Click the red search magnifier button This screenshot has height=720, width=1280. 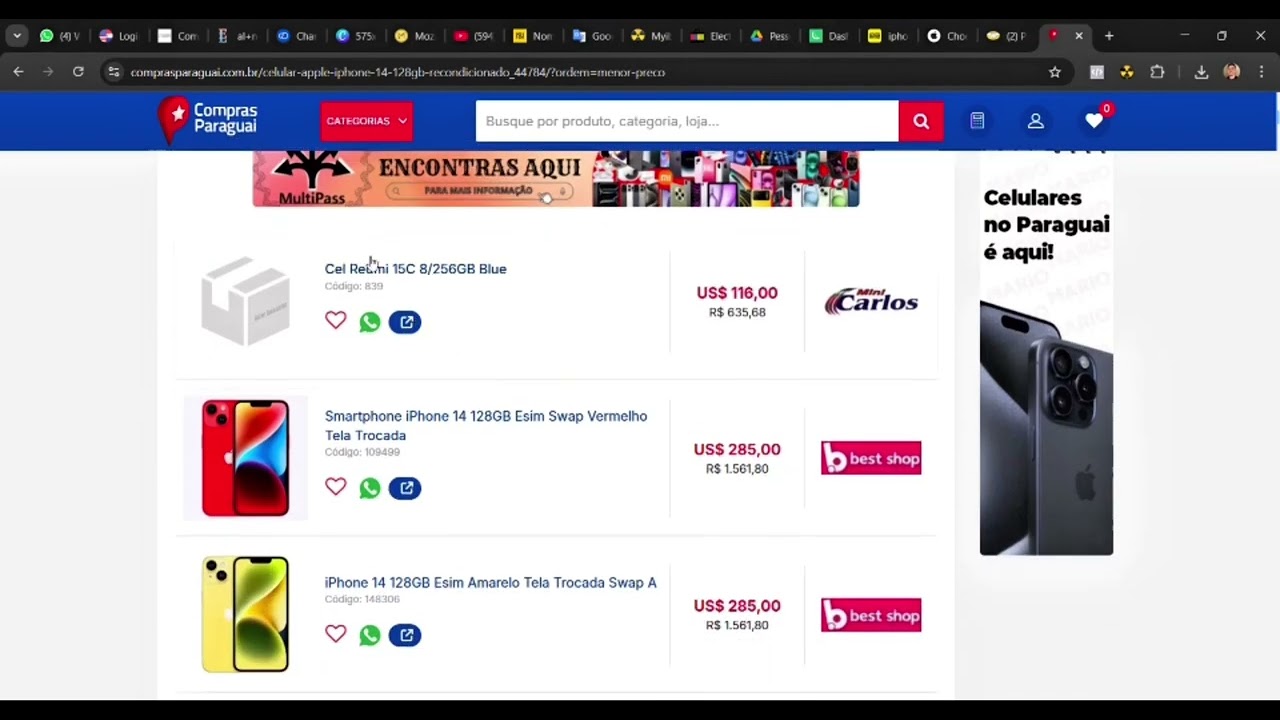pyautogui.click(x=921, y=121)
